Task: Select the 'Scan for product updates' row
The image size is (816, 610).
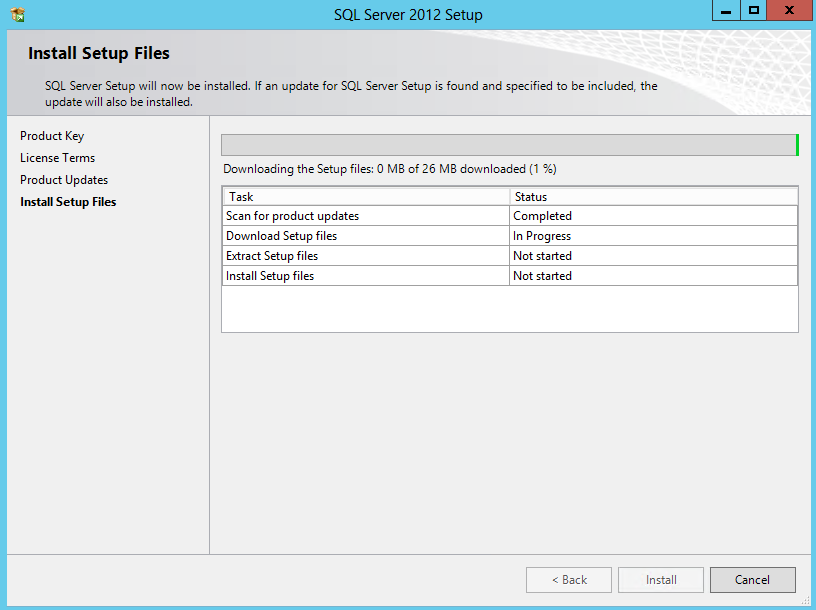Action: click(x=510, y=216)
